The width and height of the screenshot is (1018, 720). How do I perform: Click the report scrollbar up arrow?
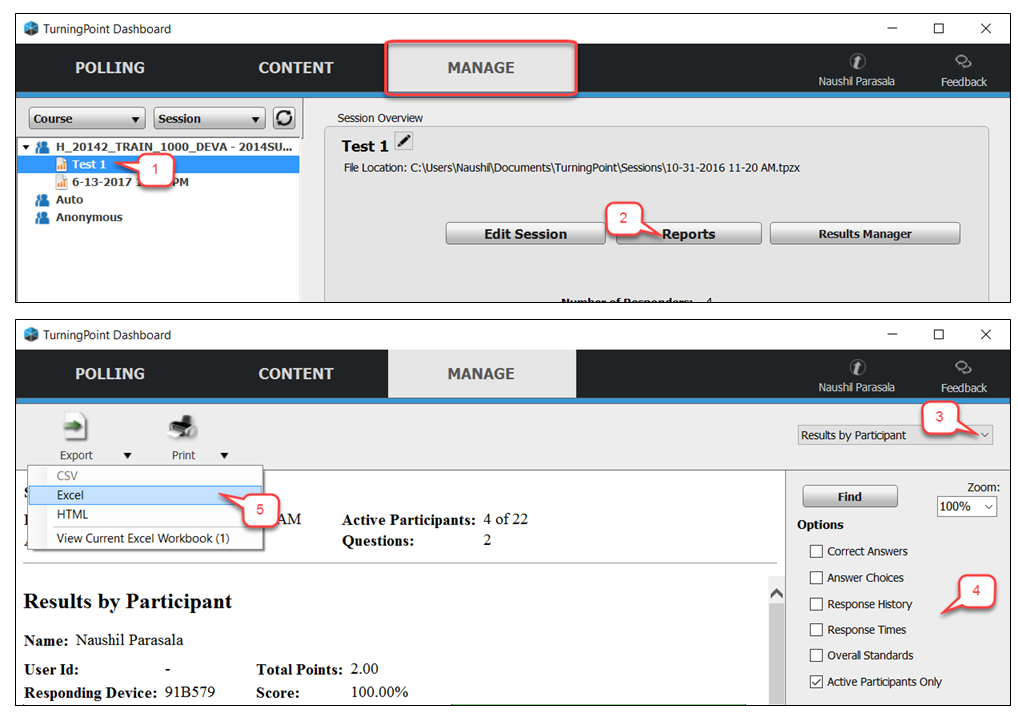coord(776,593)
